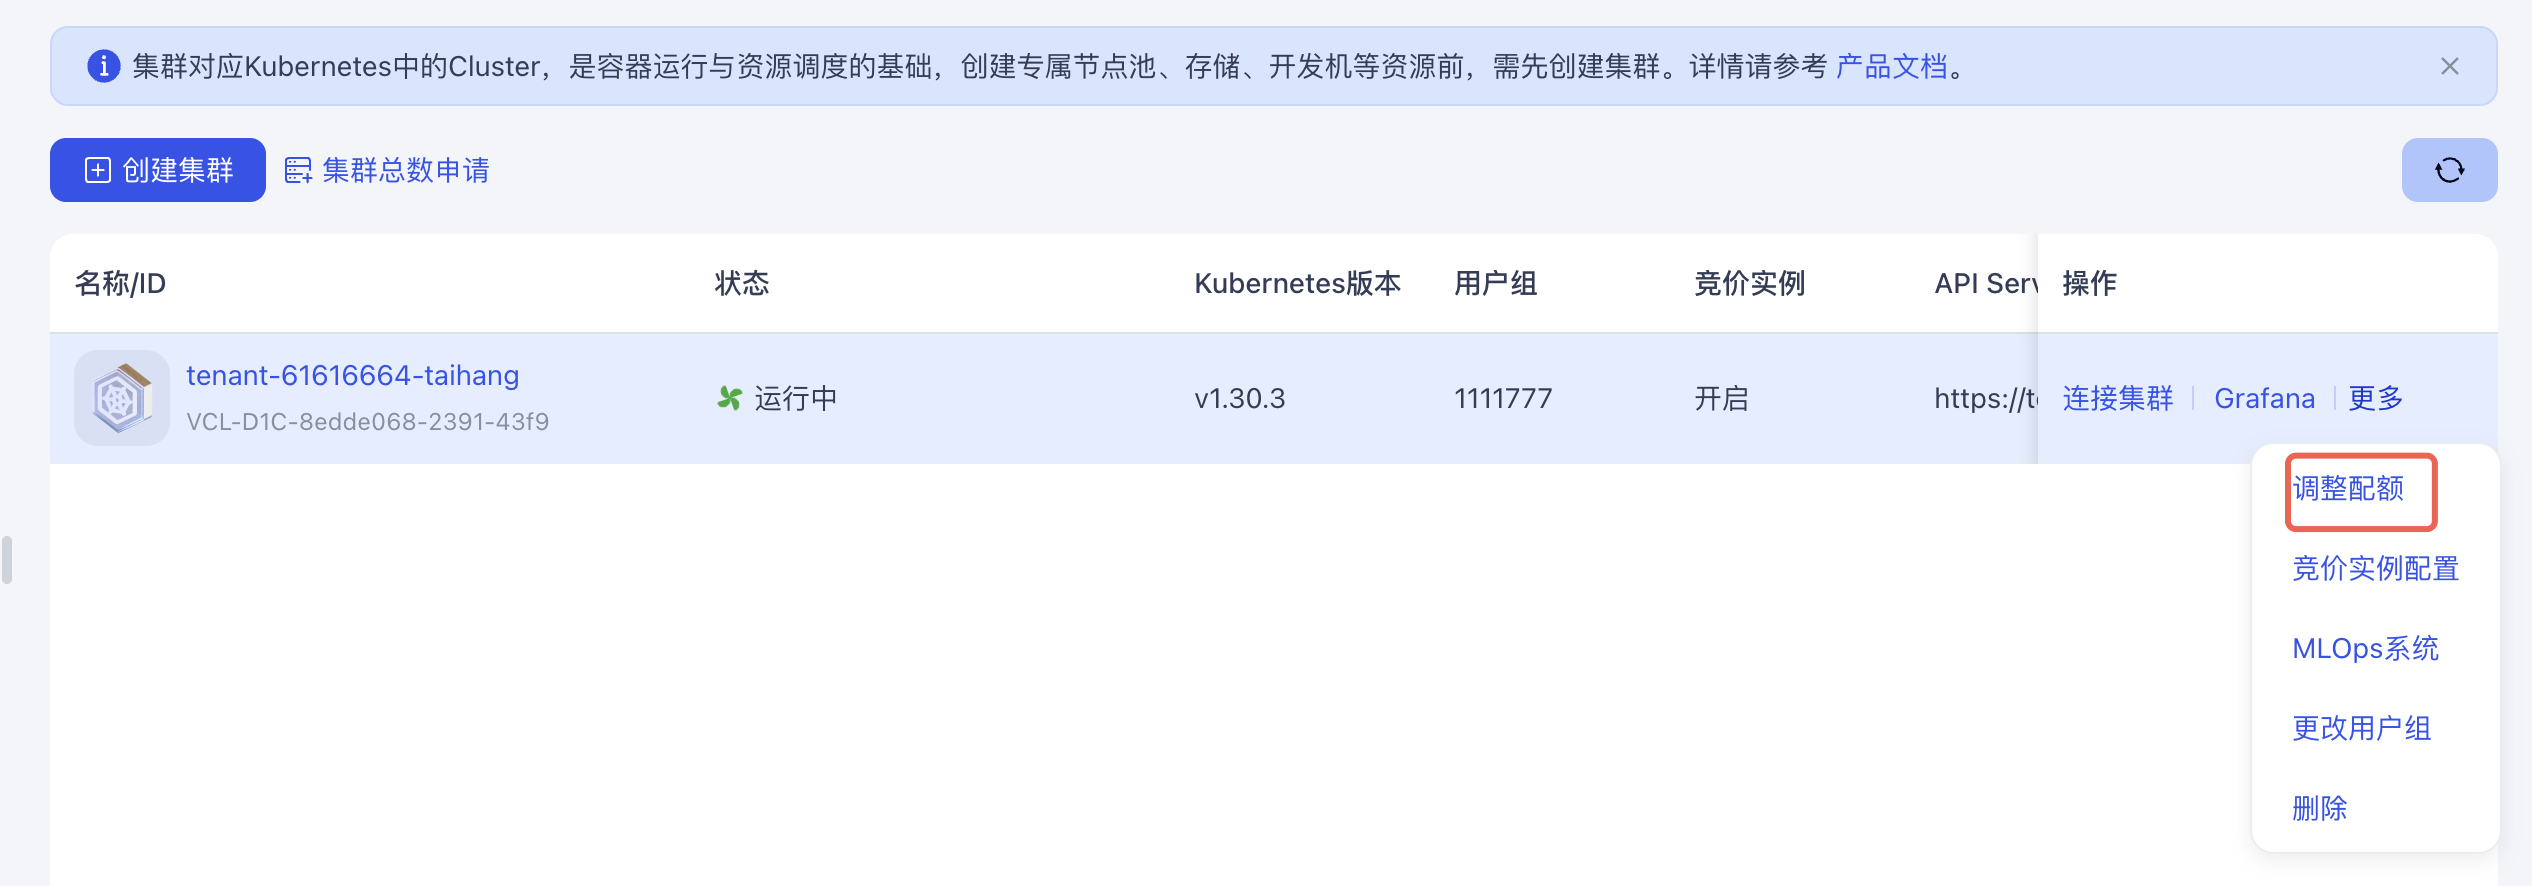Select 更改用户组 menu option
This screenshot has height=886, width=2532.
[x=2361, y=729]
